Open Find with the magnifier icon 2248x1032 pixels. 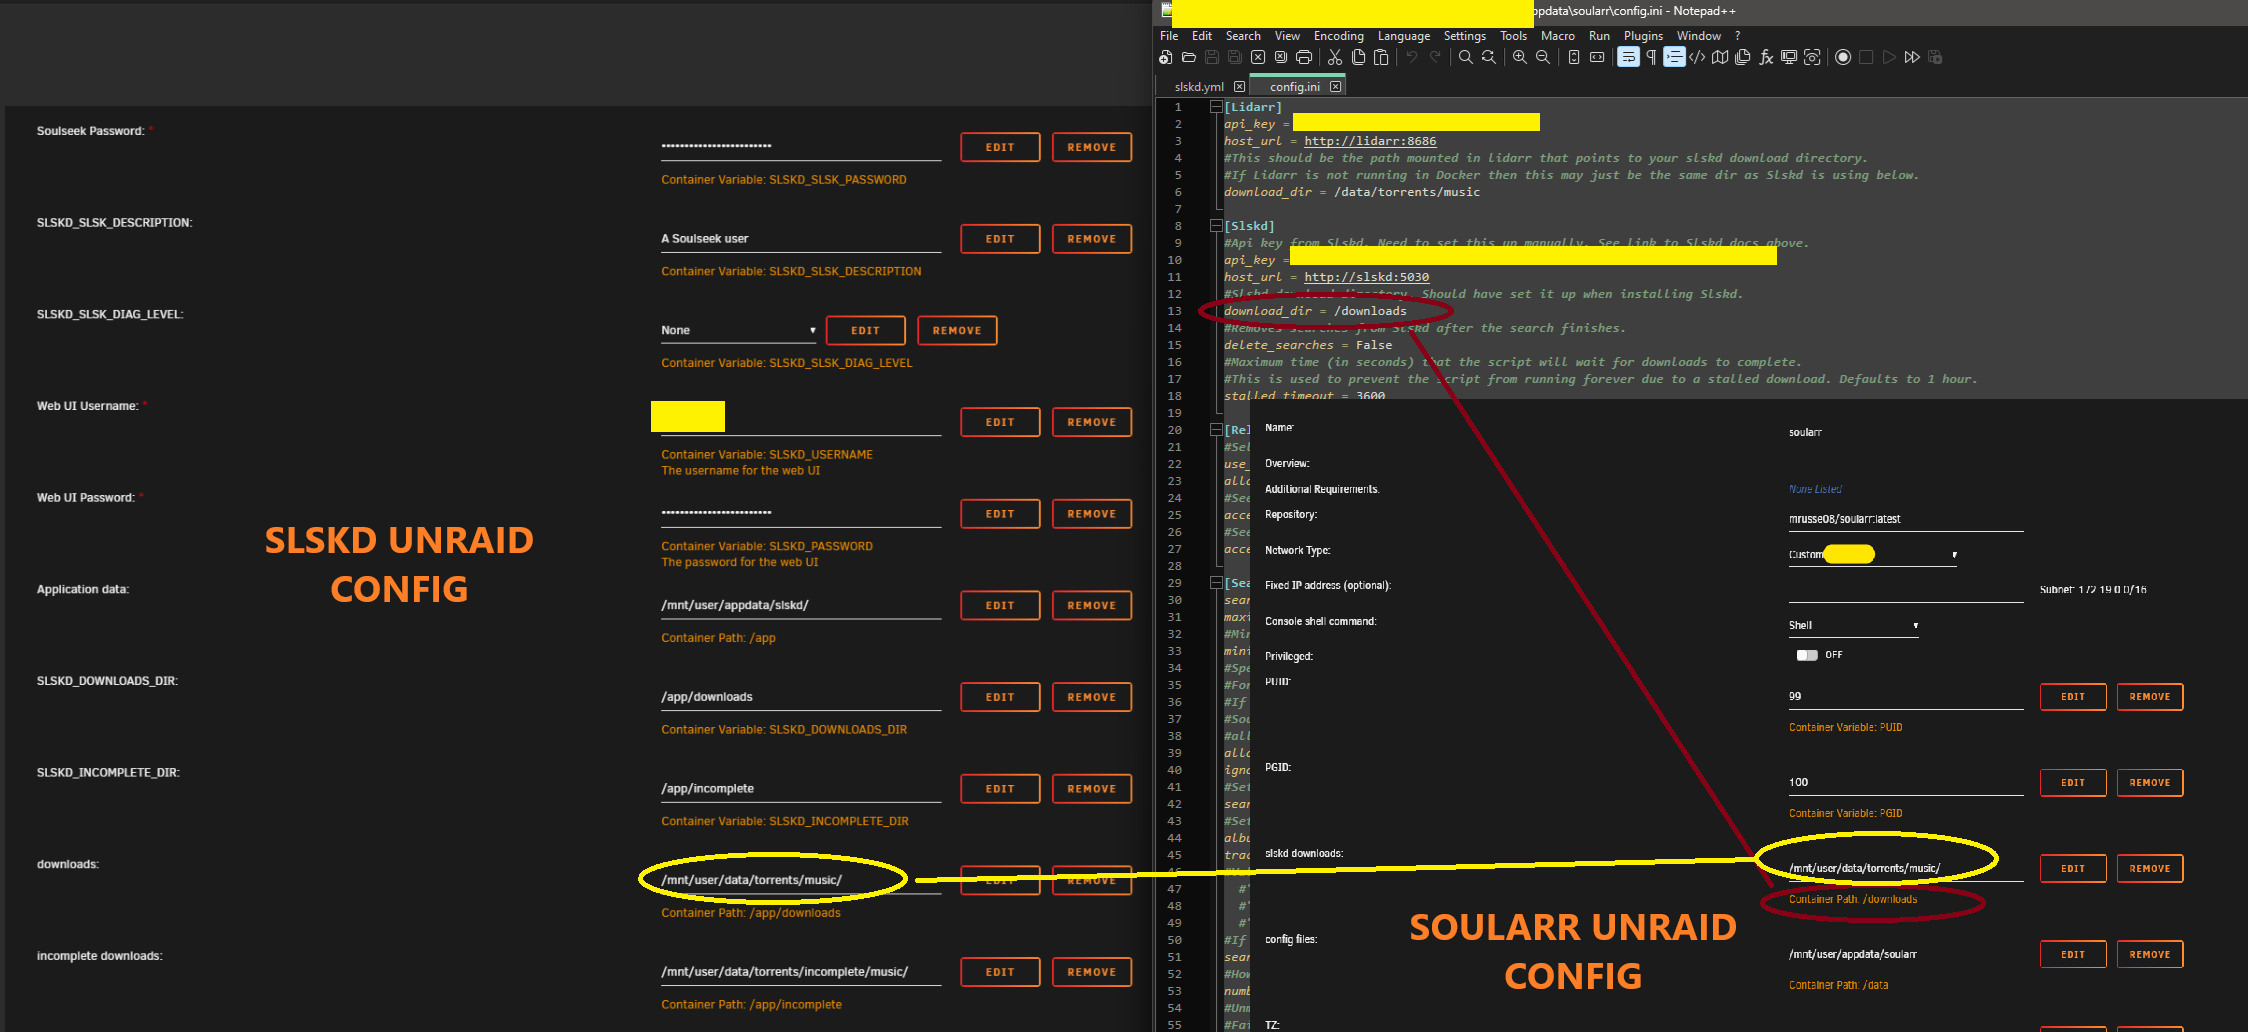tap(1466, 57)
